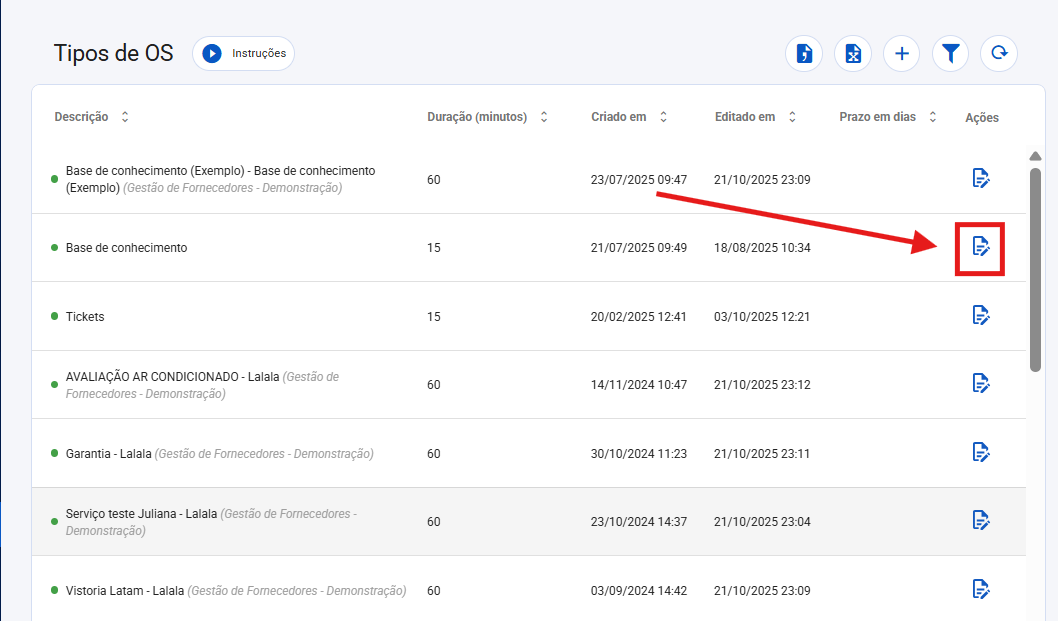Image resolution: width=1058 pixels, height=621 pixels.
Task: Refresh the Tipos de OS list
Action: coord(998,54)
